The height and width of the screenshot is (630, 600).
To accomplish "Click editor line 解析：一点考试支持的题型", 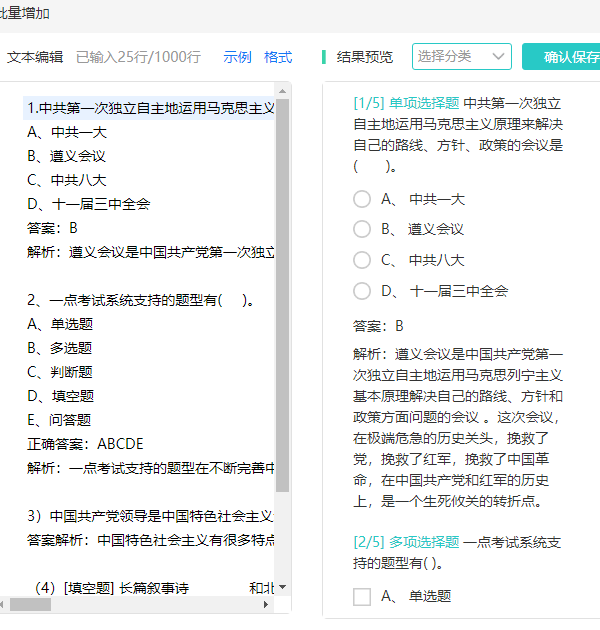I will (x=149, y=468).
